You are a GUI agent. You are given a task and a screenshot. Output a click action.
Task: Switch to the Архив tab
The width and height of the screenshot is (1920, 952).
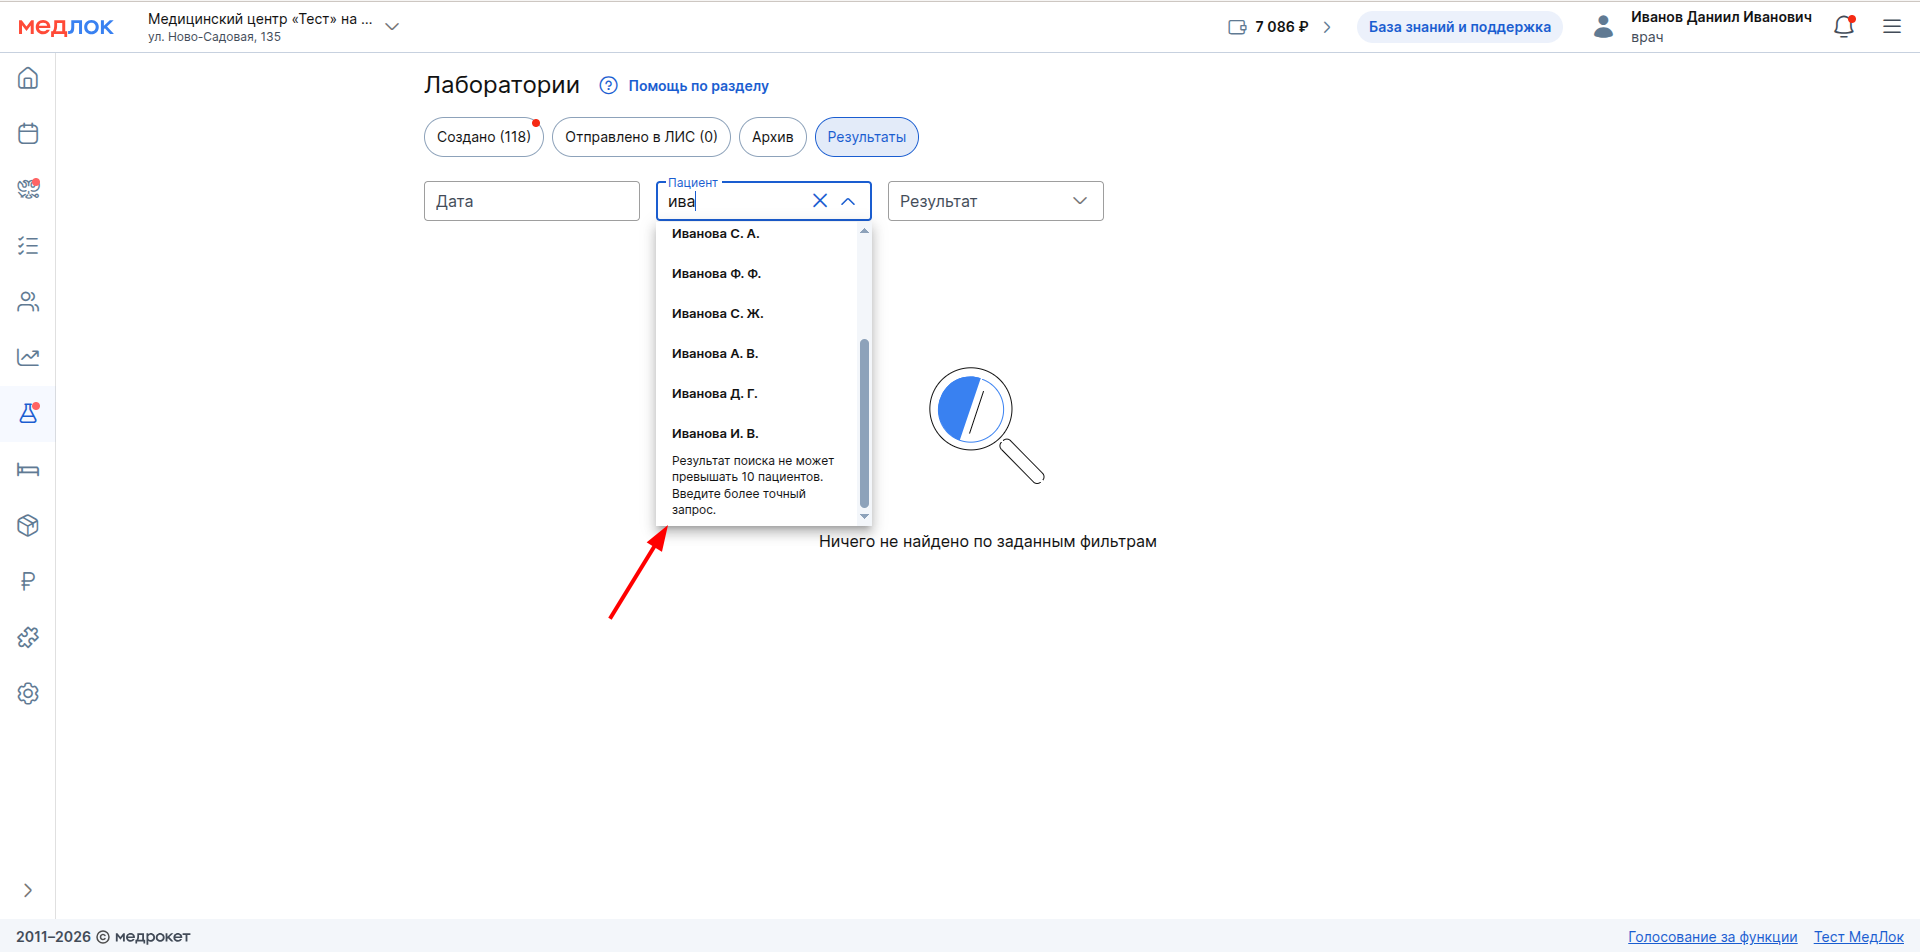(772, 137)
